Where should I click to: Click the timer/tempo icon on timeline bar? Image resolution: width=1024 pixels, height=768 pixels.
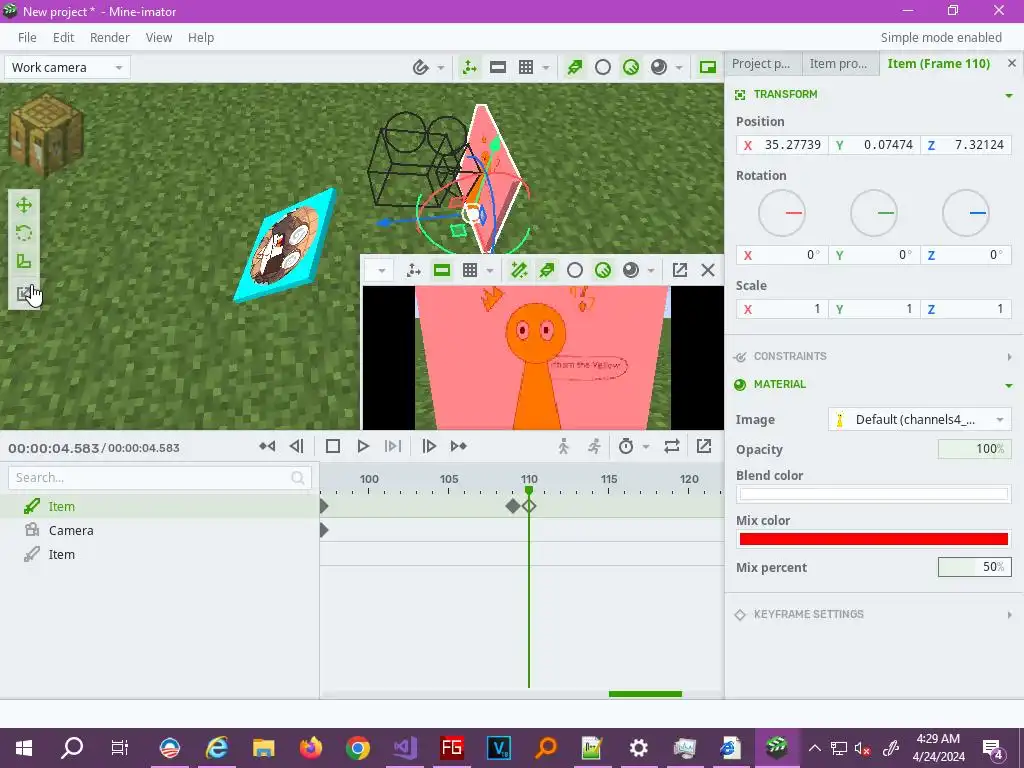[x=626, y=446]
